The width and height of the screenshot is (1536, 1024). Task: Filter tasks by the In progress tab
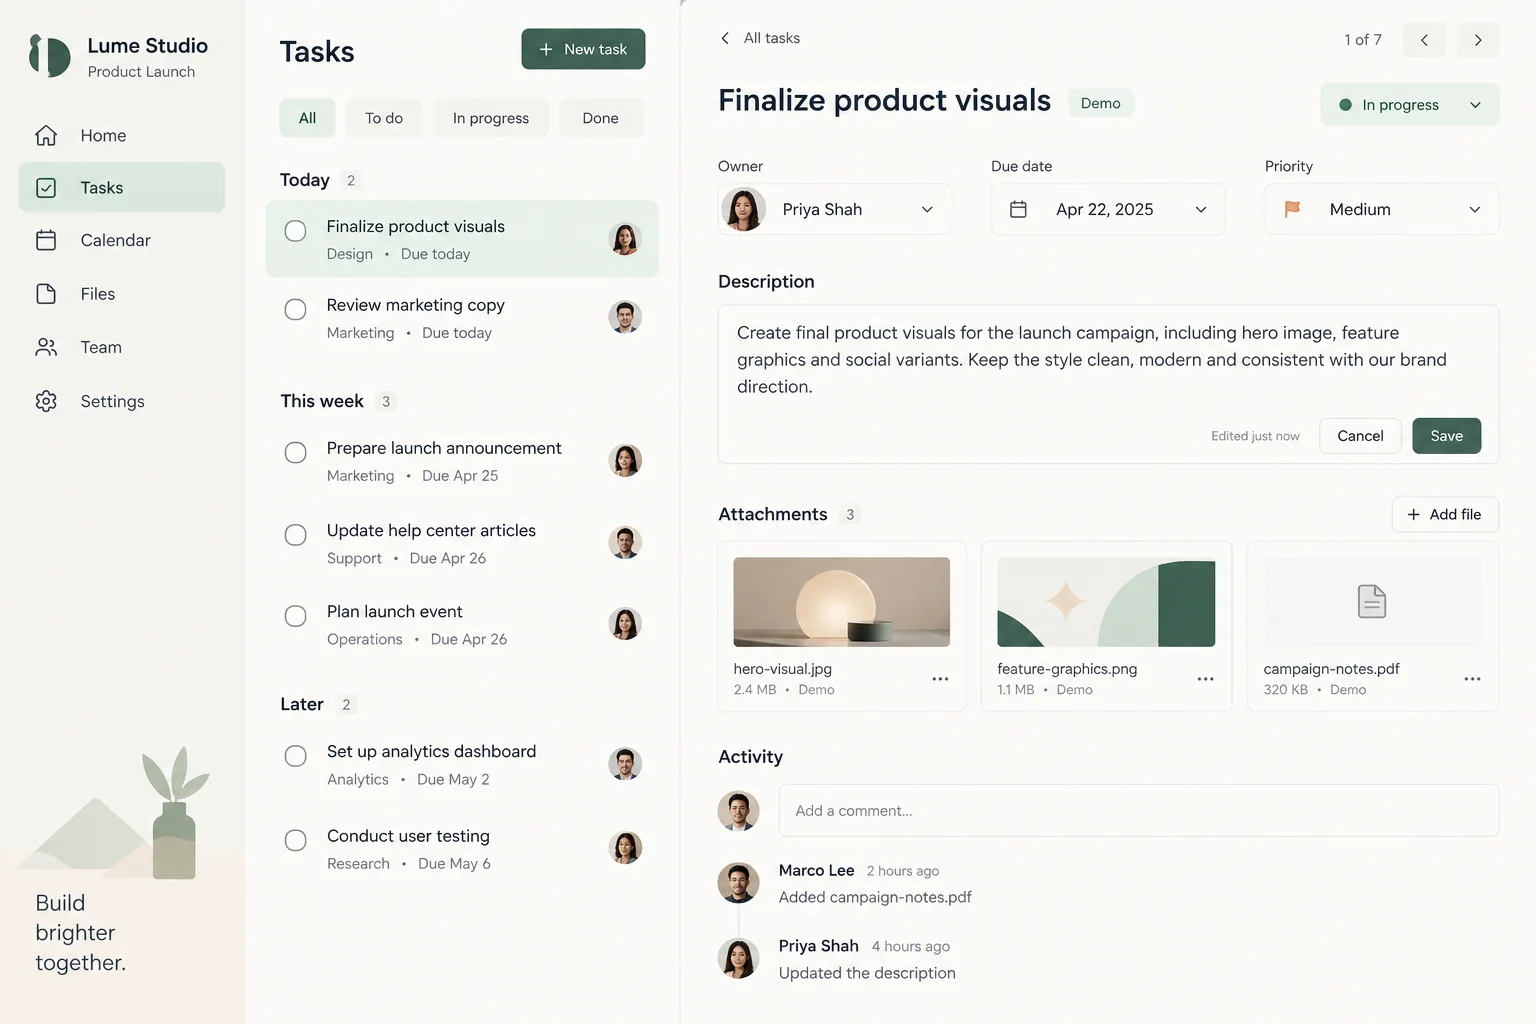491,118
